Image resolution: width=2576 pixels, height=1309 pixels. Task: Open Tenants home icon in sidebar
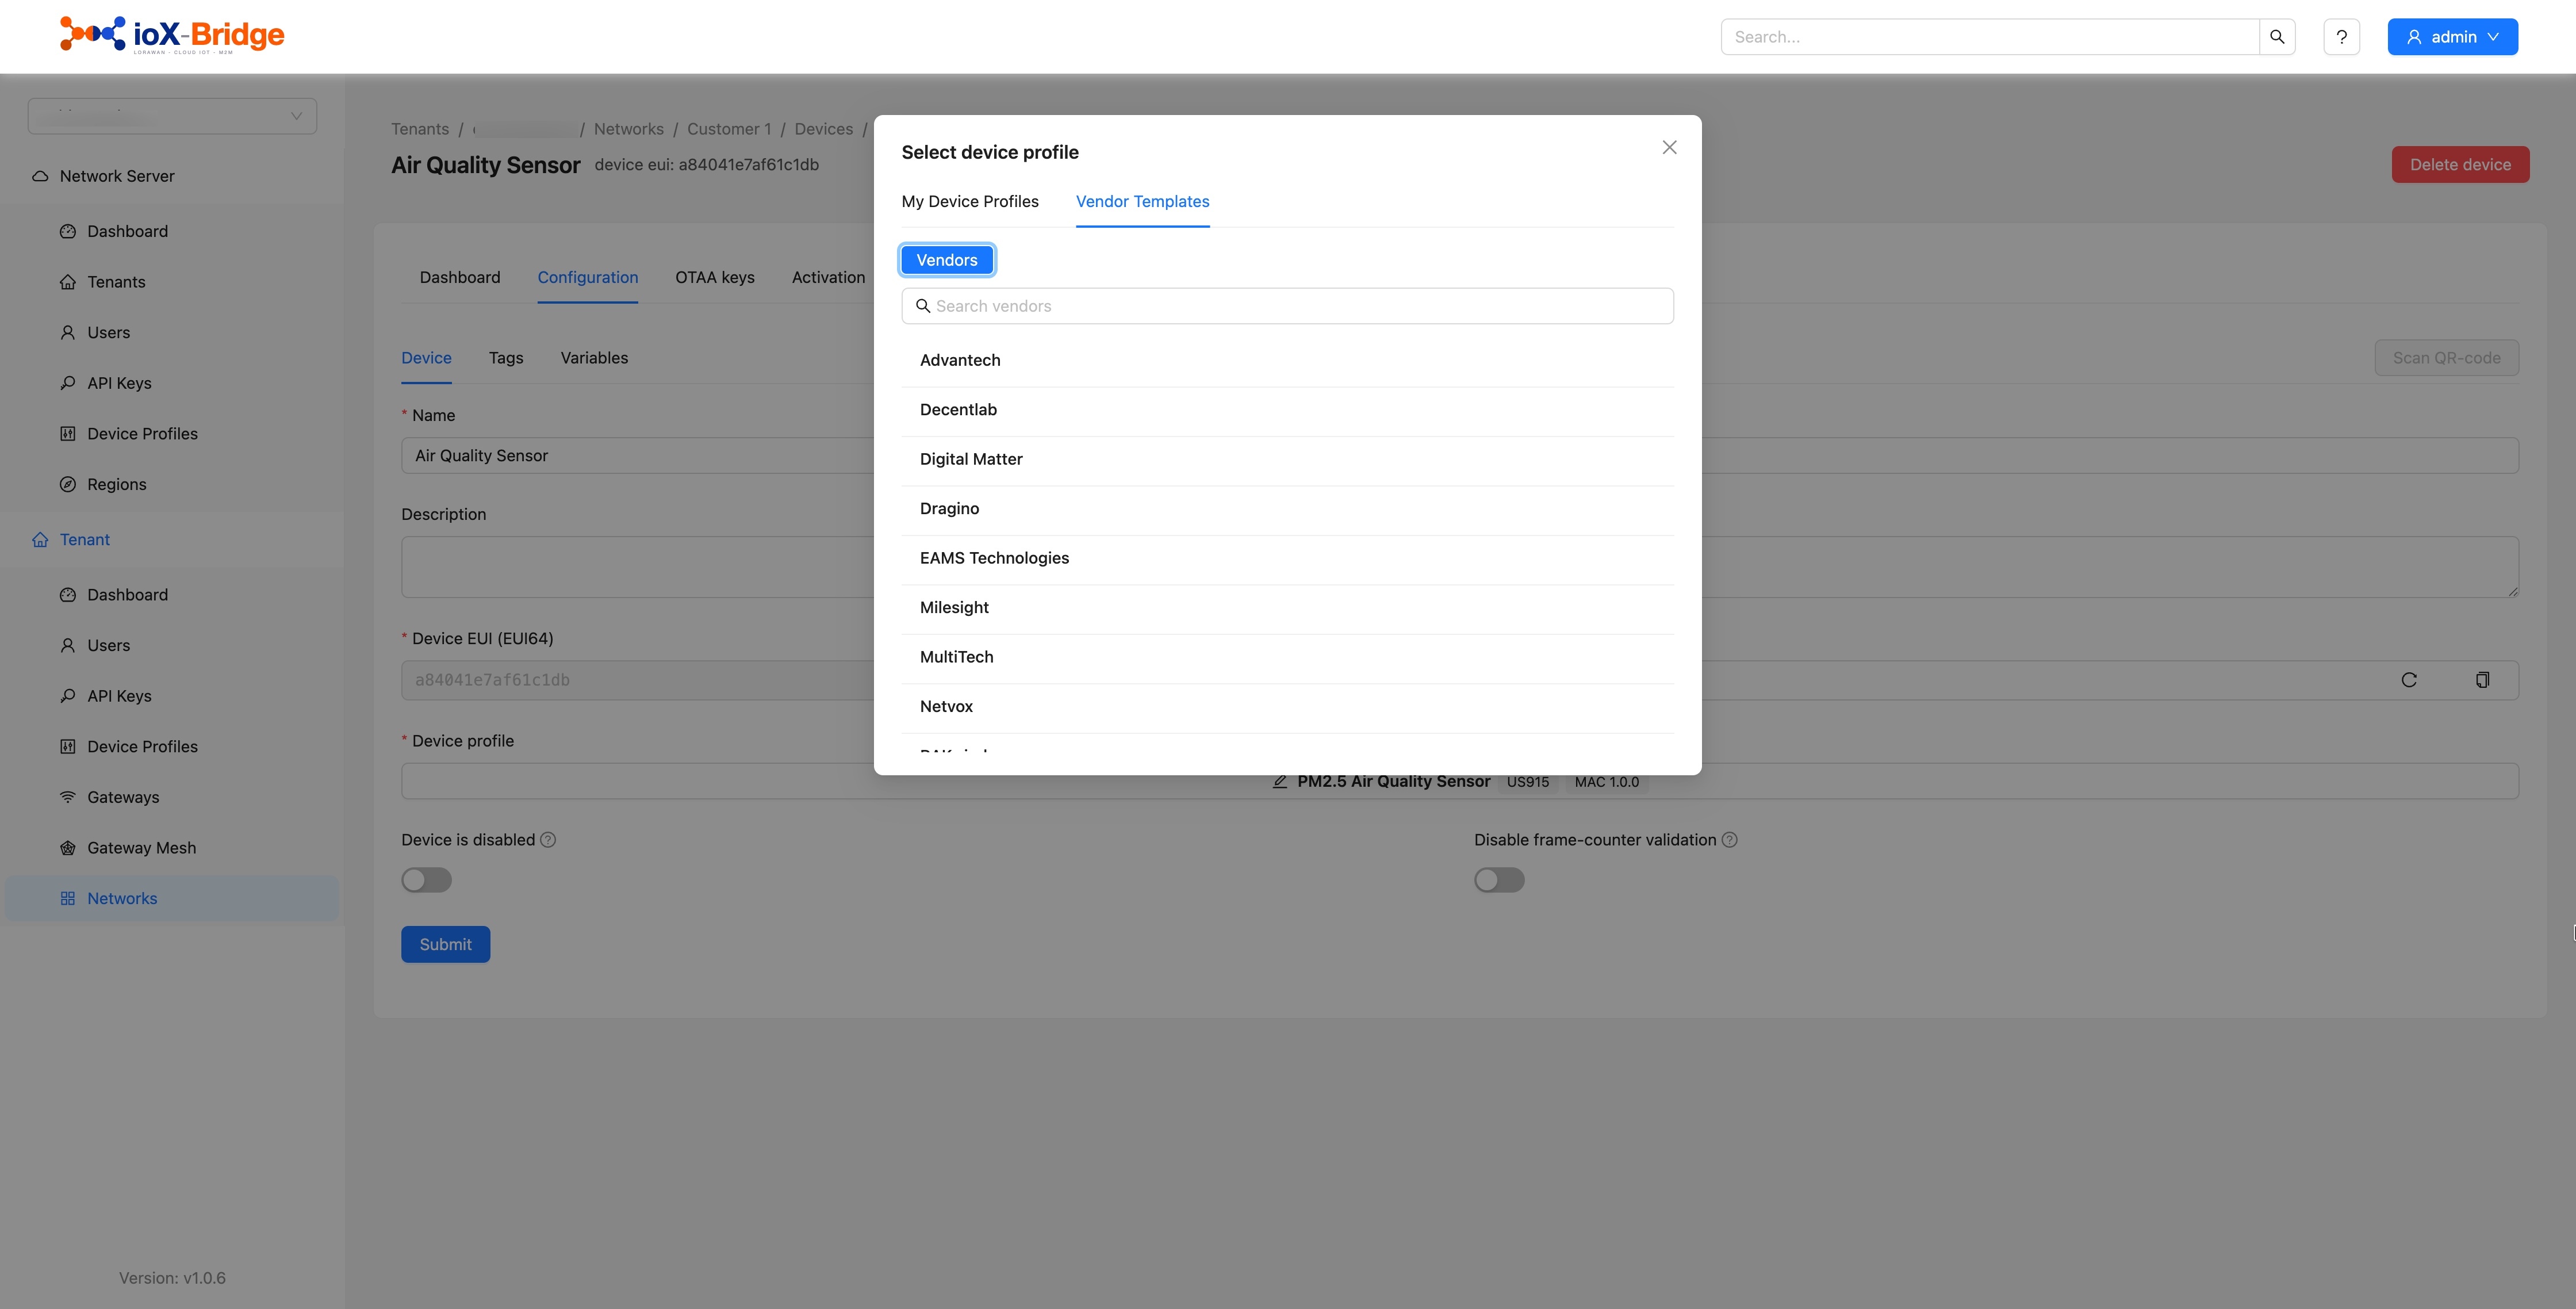point(68,282)
